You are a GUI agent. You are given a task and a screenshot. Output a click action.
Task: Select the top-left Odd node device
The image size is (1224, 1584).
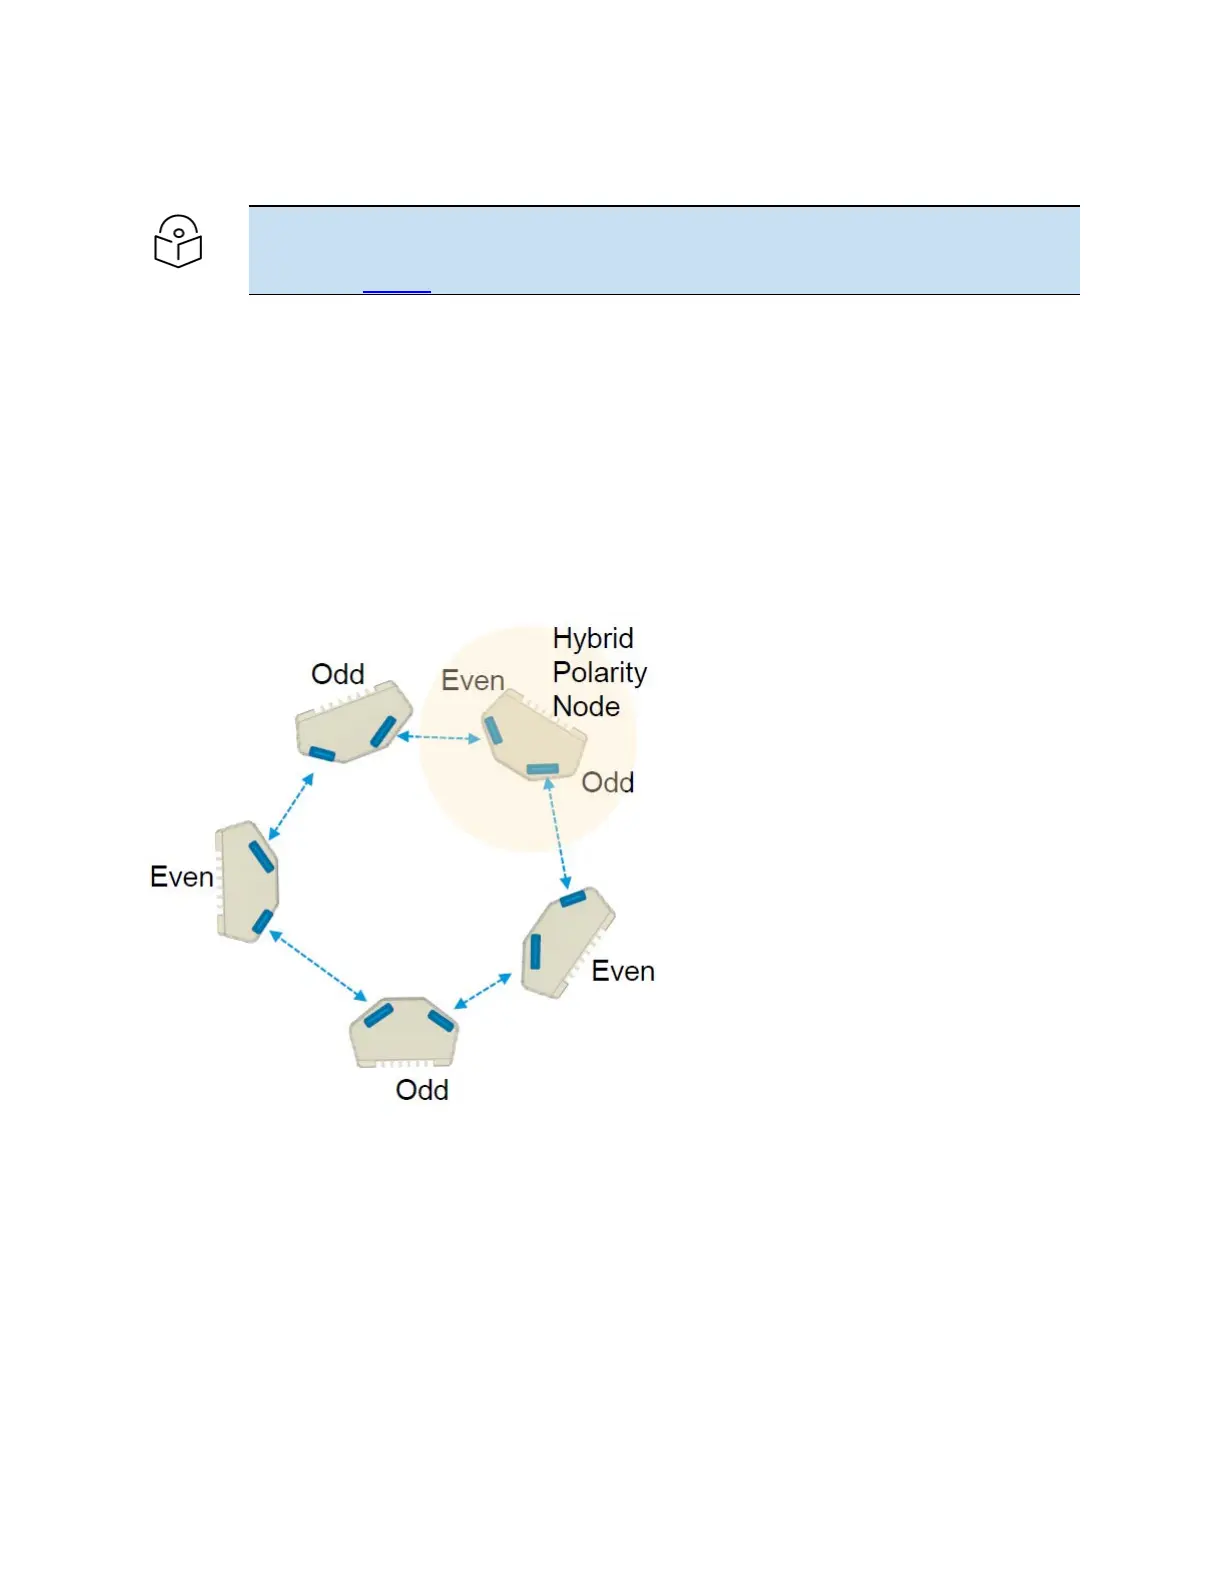[x=354, y=722]
